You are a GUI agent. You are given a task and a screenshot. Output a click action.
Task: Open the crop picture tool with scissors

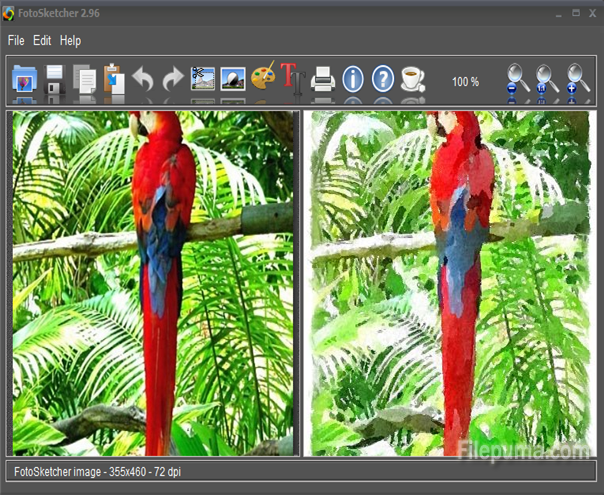[203, 79]
